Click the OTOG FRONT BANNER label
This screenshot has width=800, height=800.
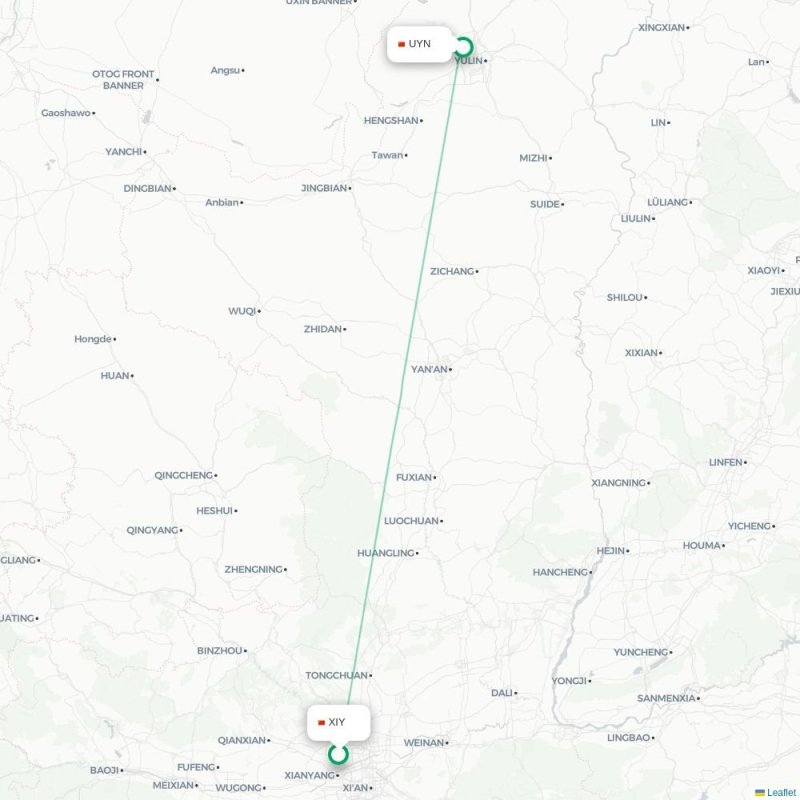(123, 80)
